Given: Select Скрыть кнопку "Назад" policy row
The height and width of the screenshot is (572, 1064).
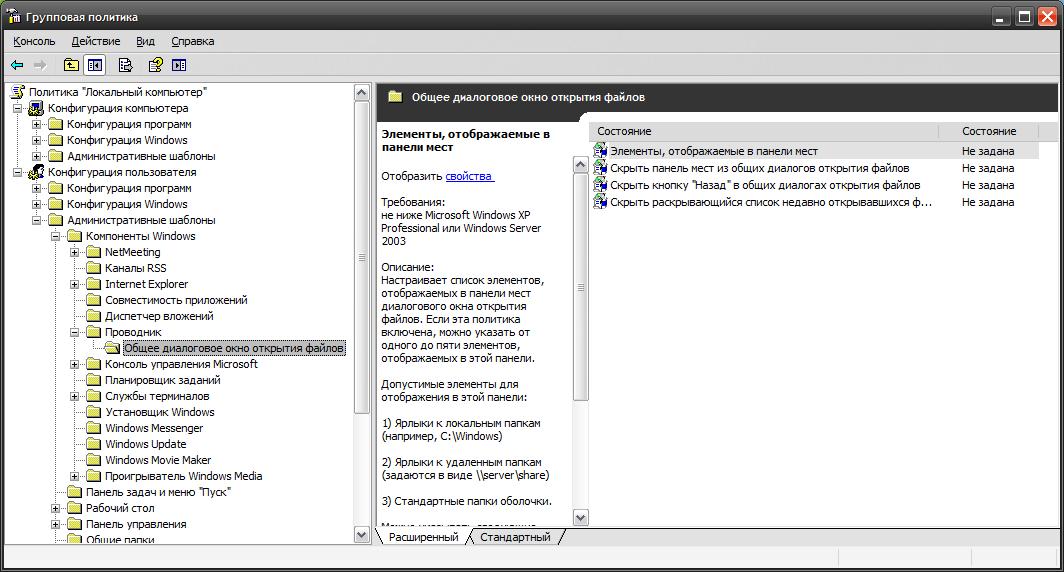Looking at the screenshot, I should pos(765,185).
